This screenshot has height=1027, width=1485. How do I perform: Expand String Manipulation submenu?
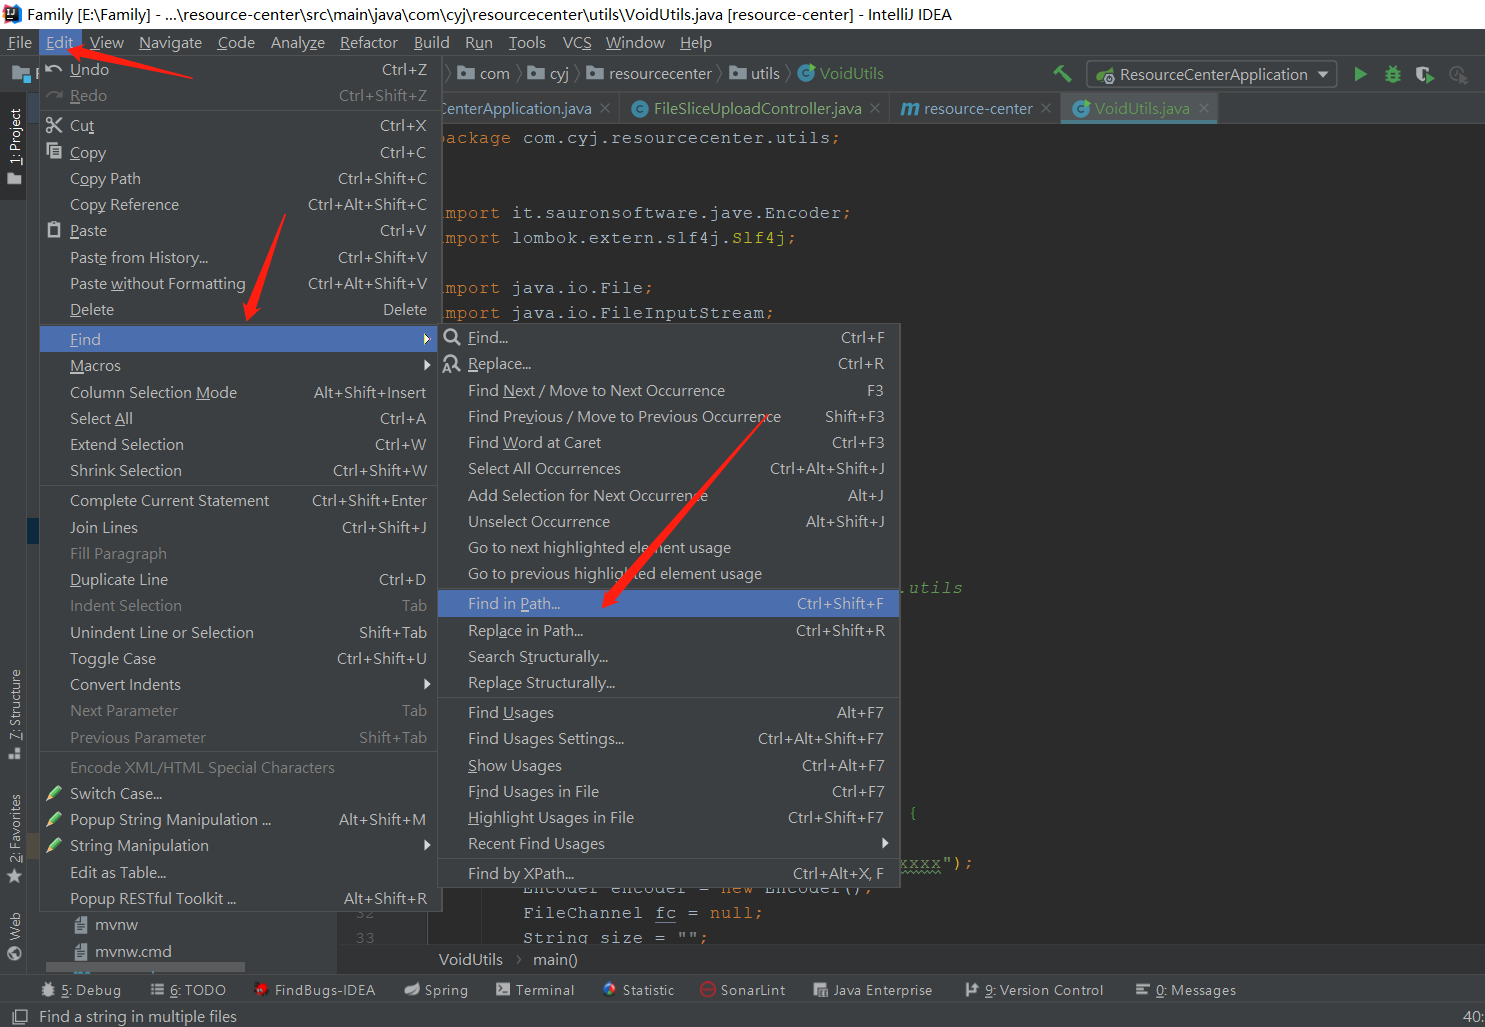click(x=239, y=845)
